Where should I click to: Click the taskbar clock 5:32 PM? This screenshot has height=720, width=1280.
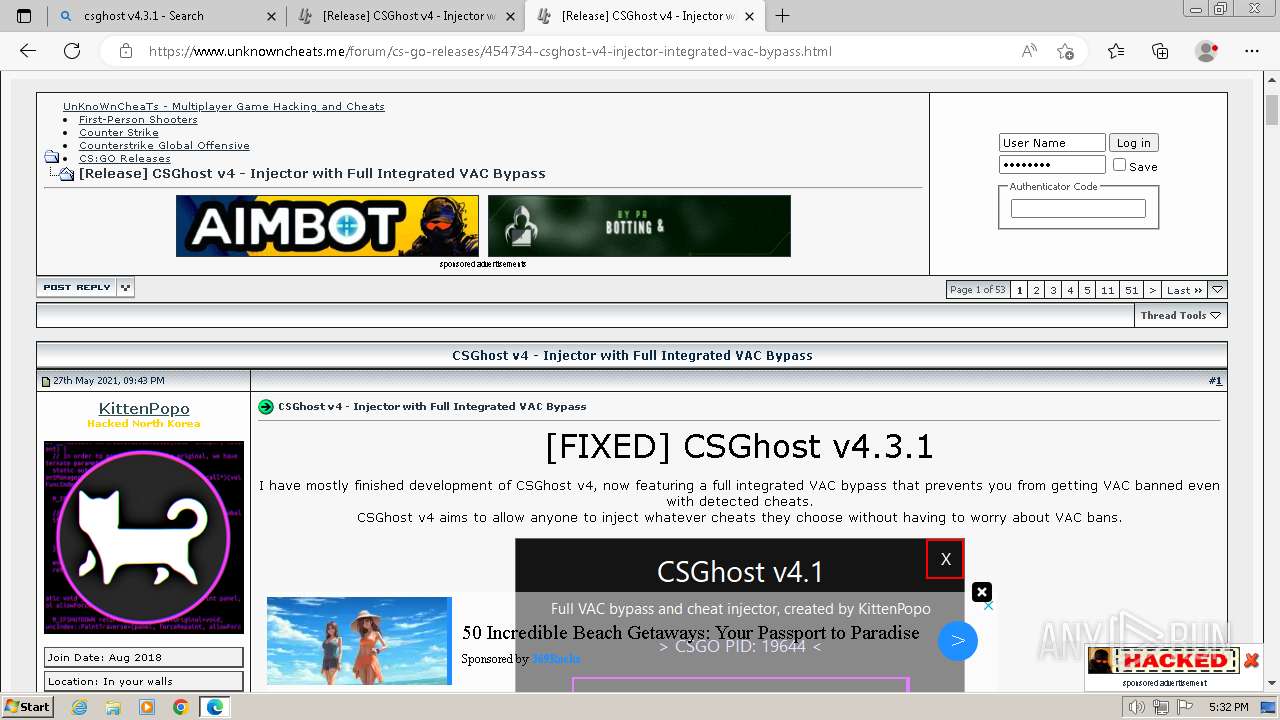[x=1228, y=707]
